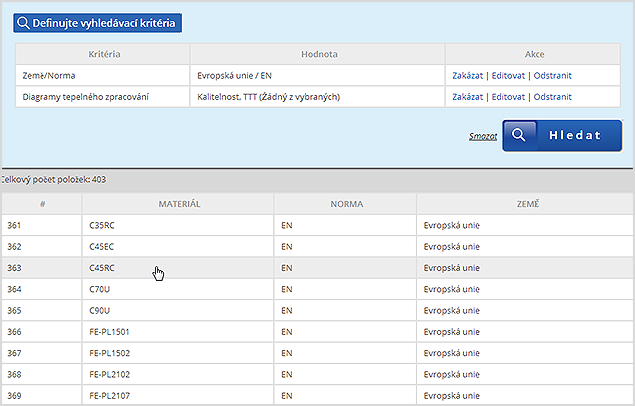Click the NORMA column header
Image resolution: width=635 pixels, height=406 pixels.
click(347, 204)
